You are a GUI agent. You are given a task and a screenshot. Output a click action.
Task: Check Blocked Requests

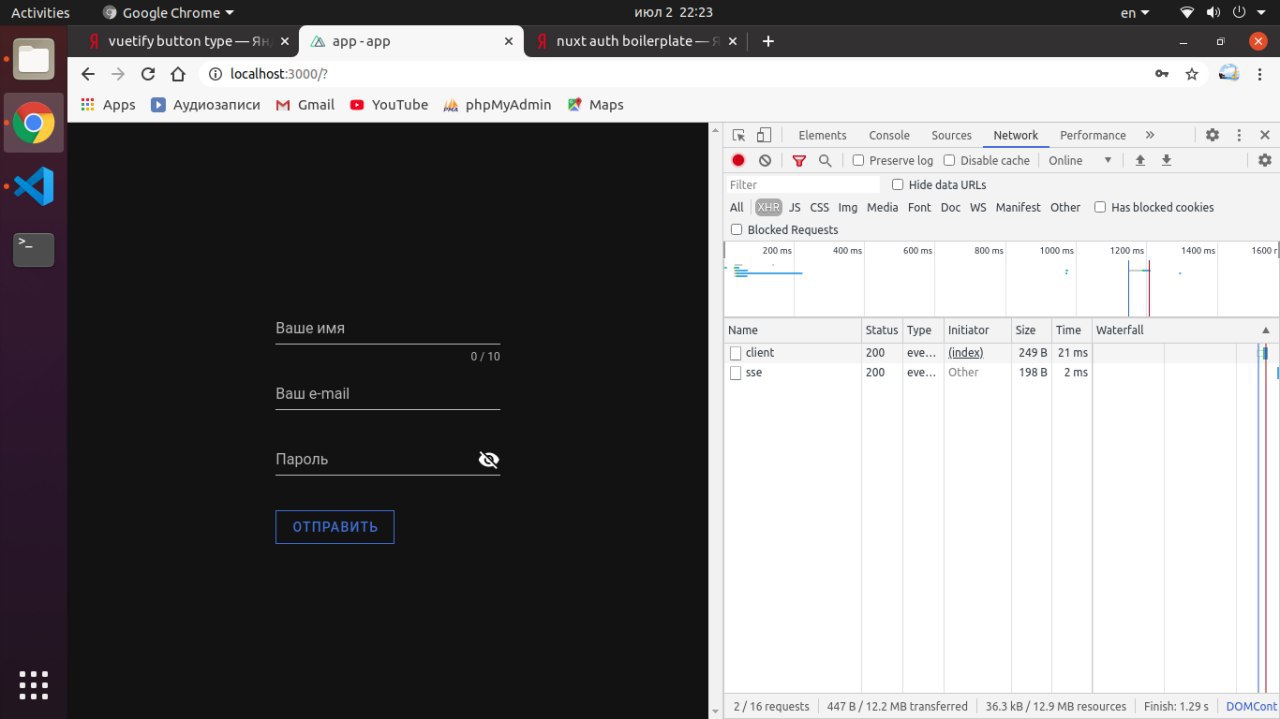click(x=737, y=230)
